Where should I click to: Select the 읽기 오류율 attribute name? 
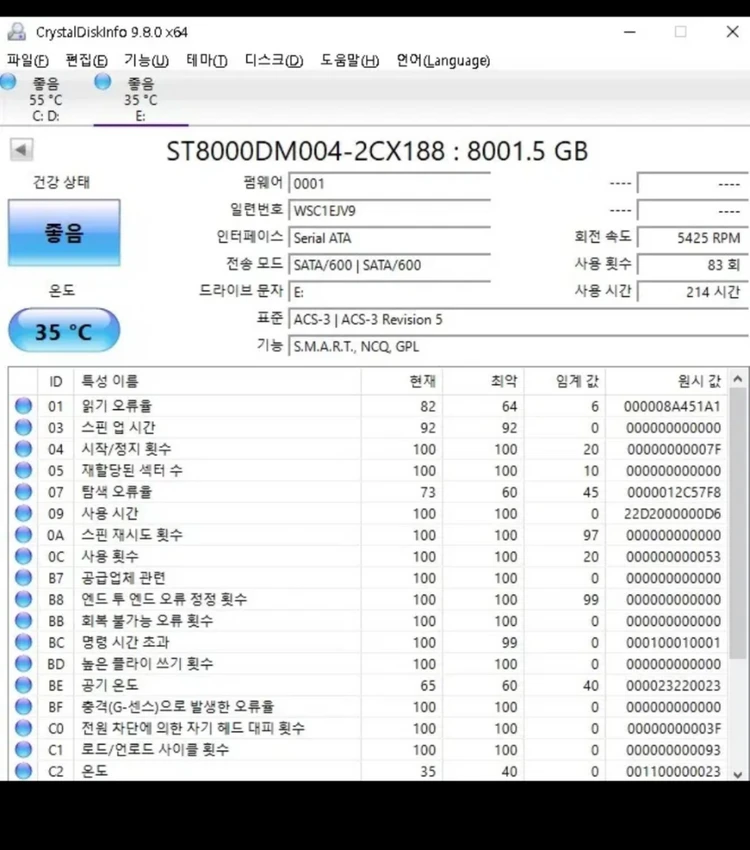[117, 405]
